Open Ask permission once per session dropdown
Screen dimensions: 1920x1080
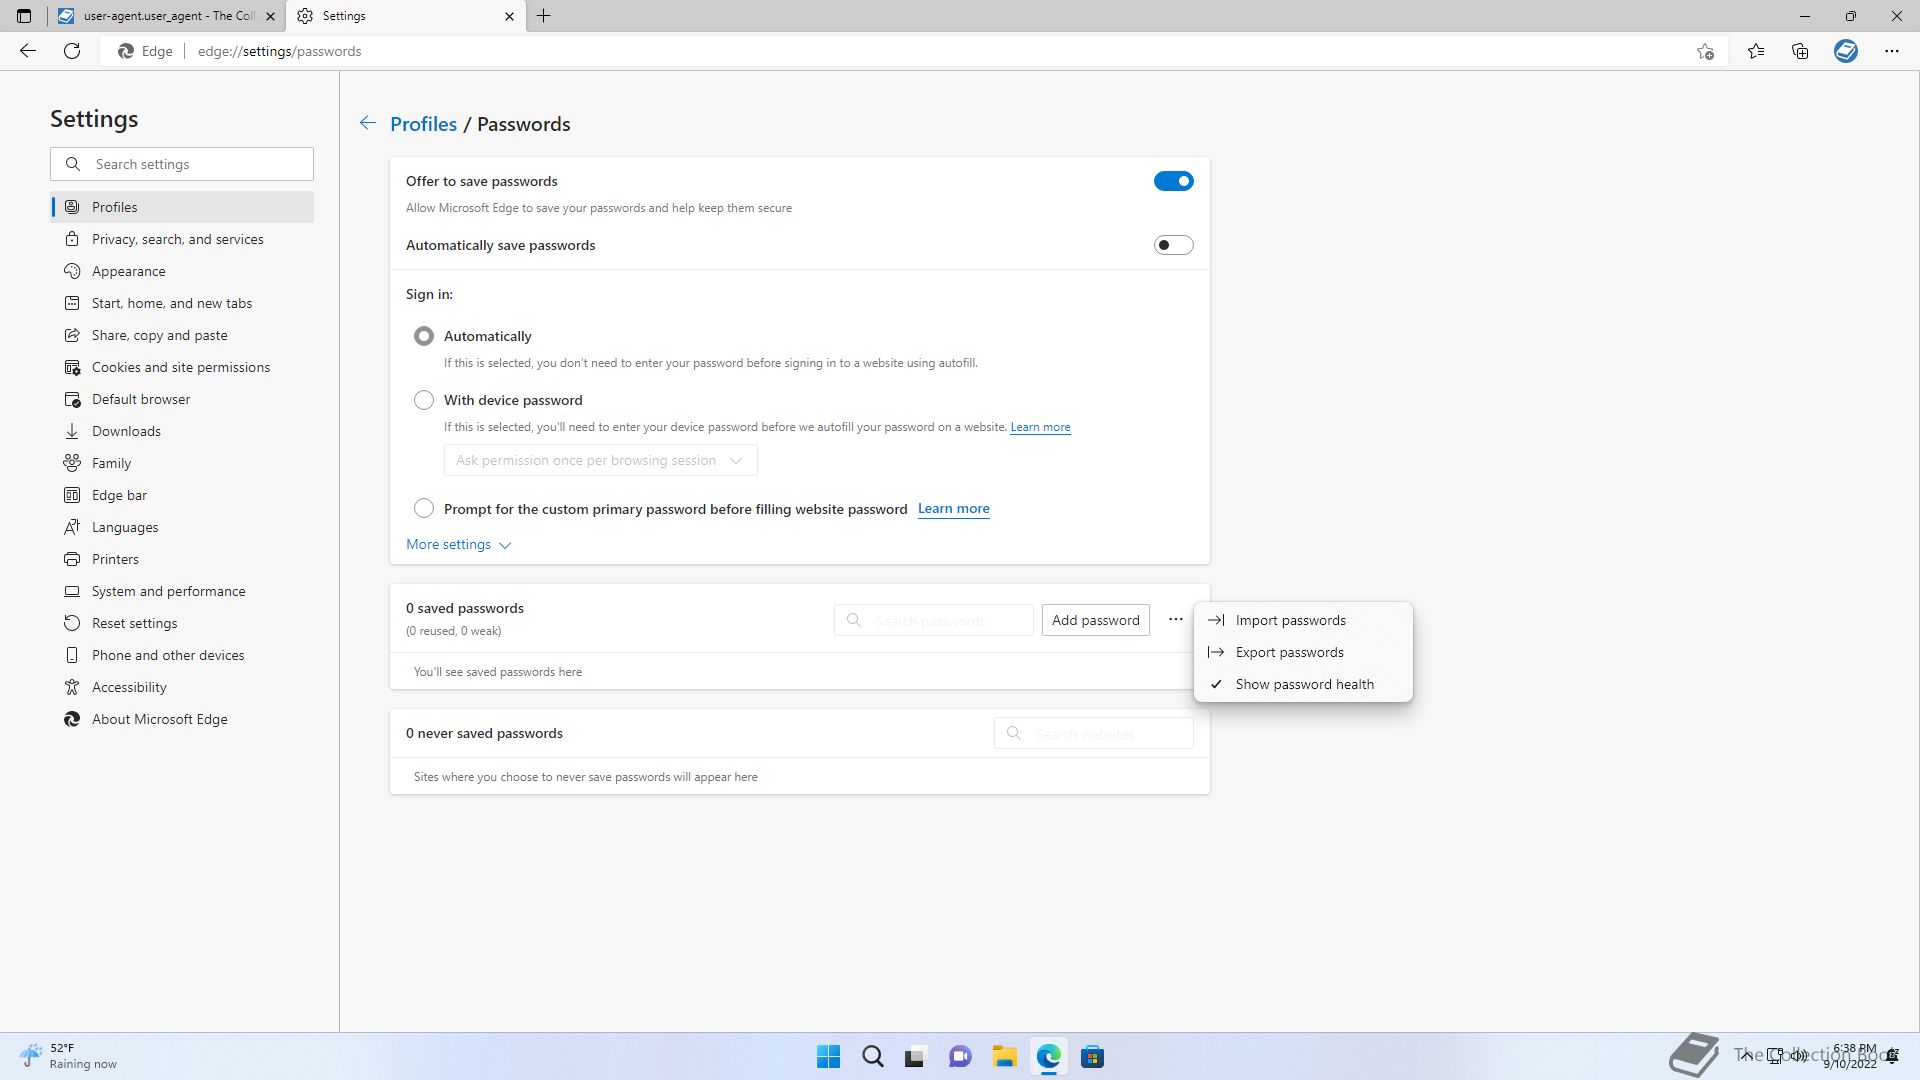point(600,460)
